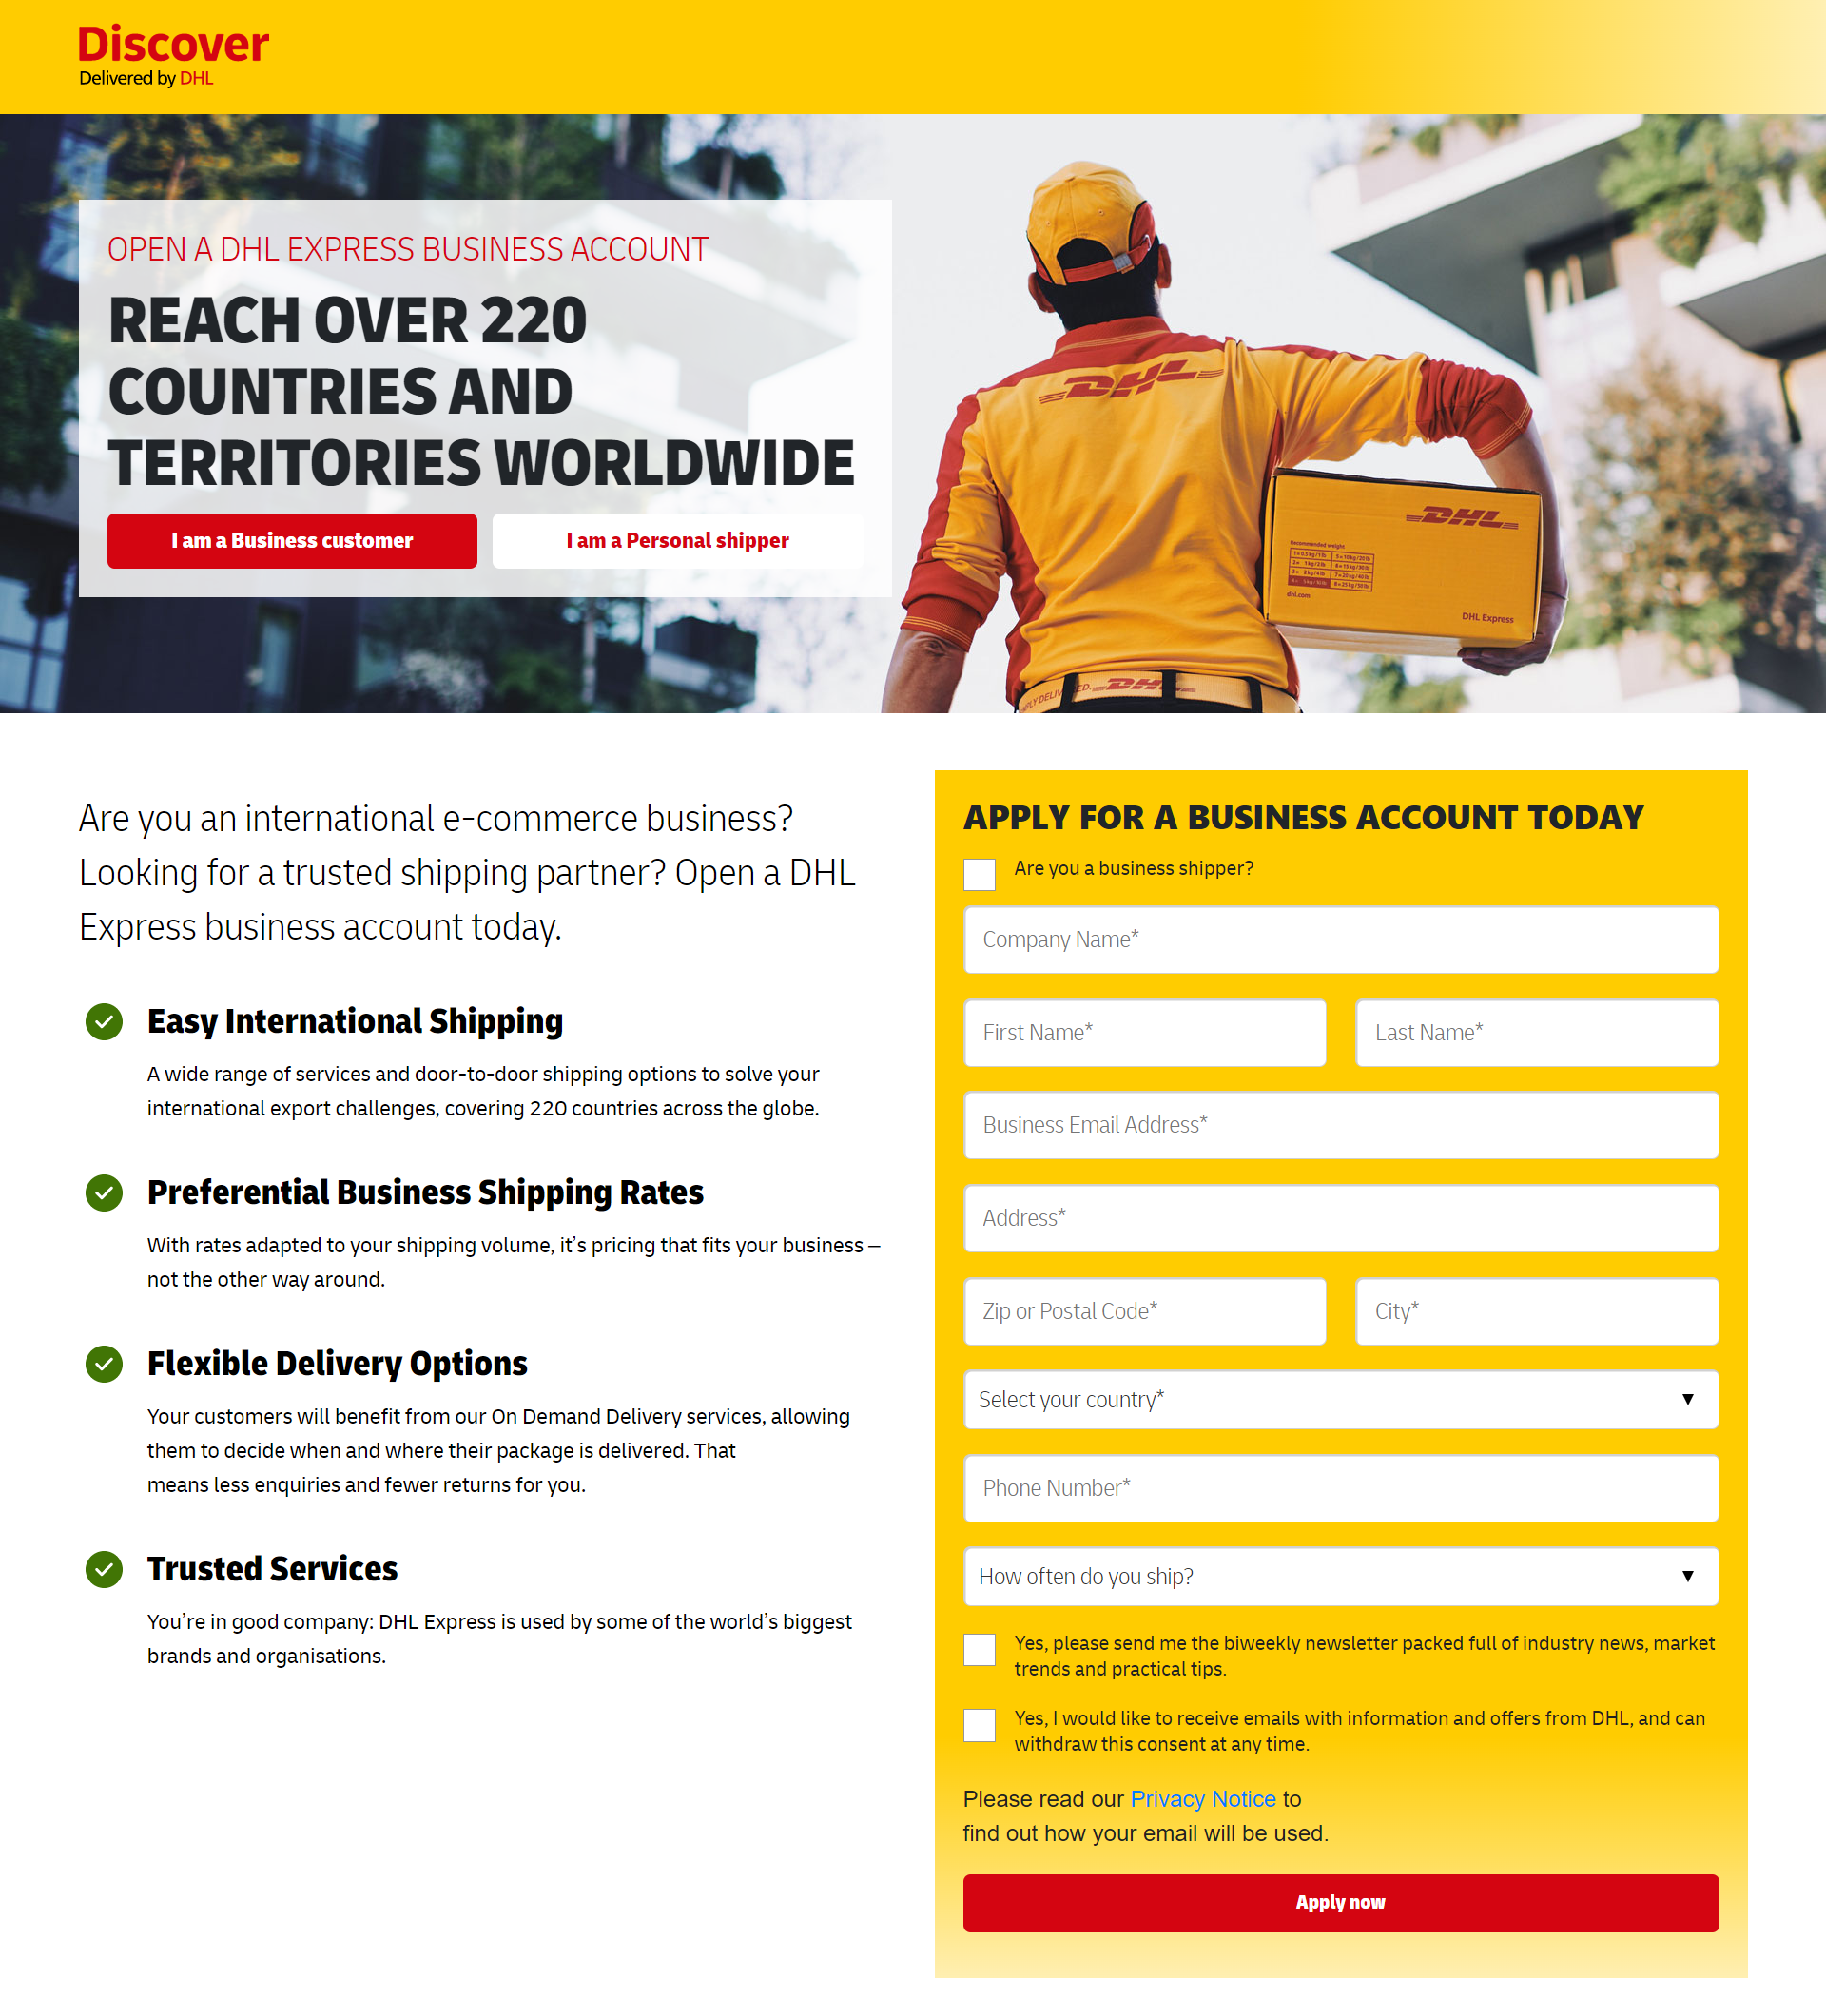
Task: Click the green checkmark icon for Preferential Business Shipping Rates
Action: point(106,1191)
